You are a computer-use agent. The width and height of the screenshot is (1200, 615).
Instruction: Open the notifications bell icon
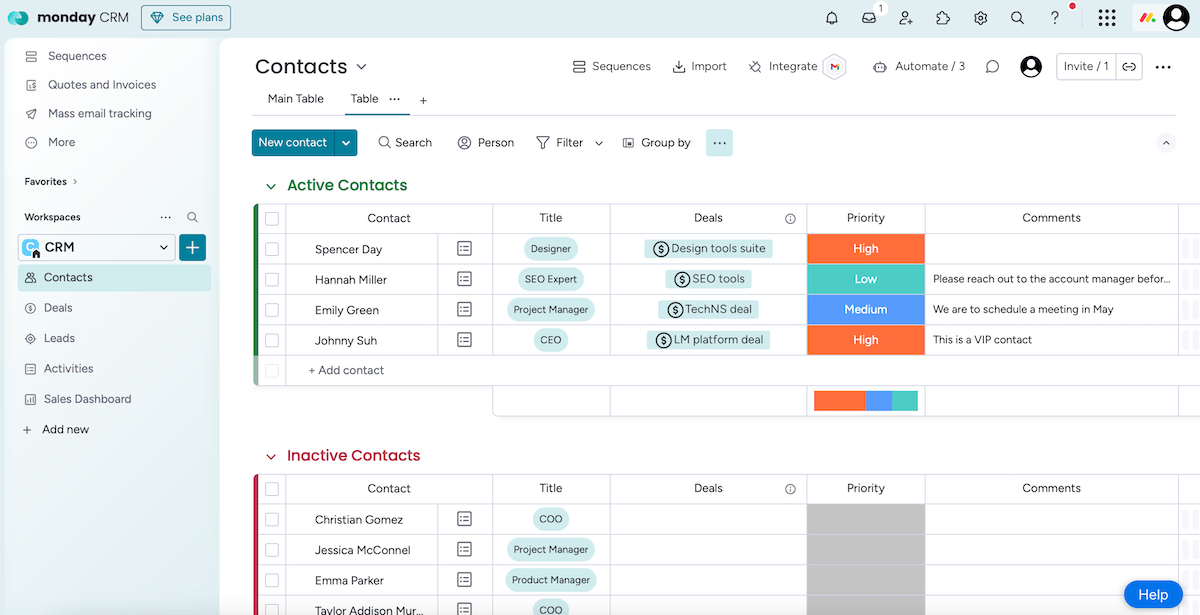click(x=831, y=17)
